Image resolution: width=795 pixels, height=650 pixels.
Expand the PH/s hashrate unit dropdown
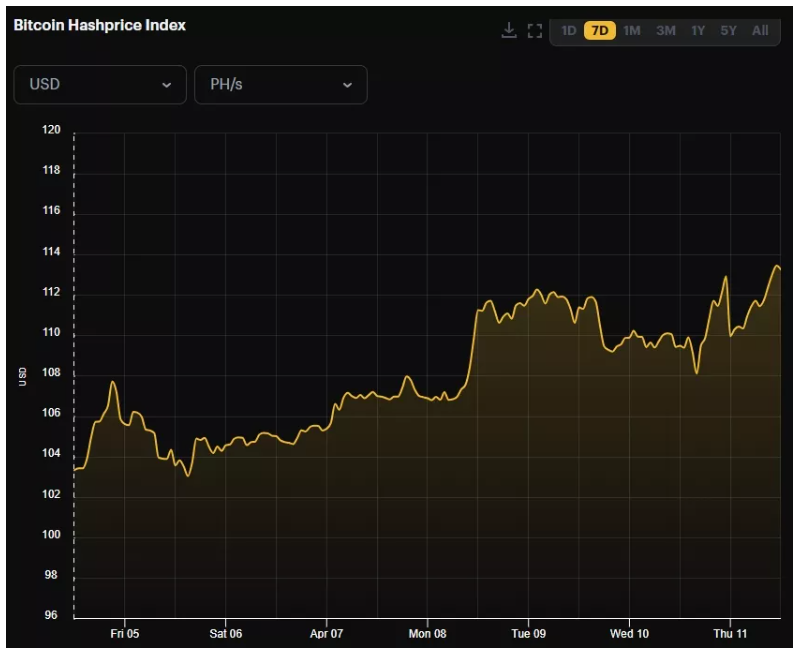280,85
